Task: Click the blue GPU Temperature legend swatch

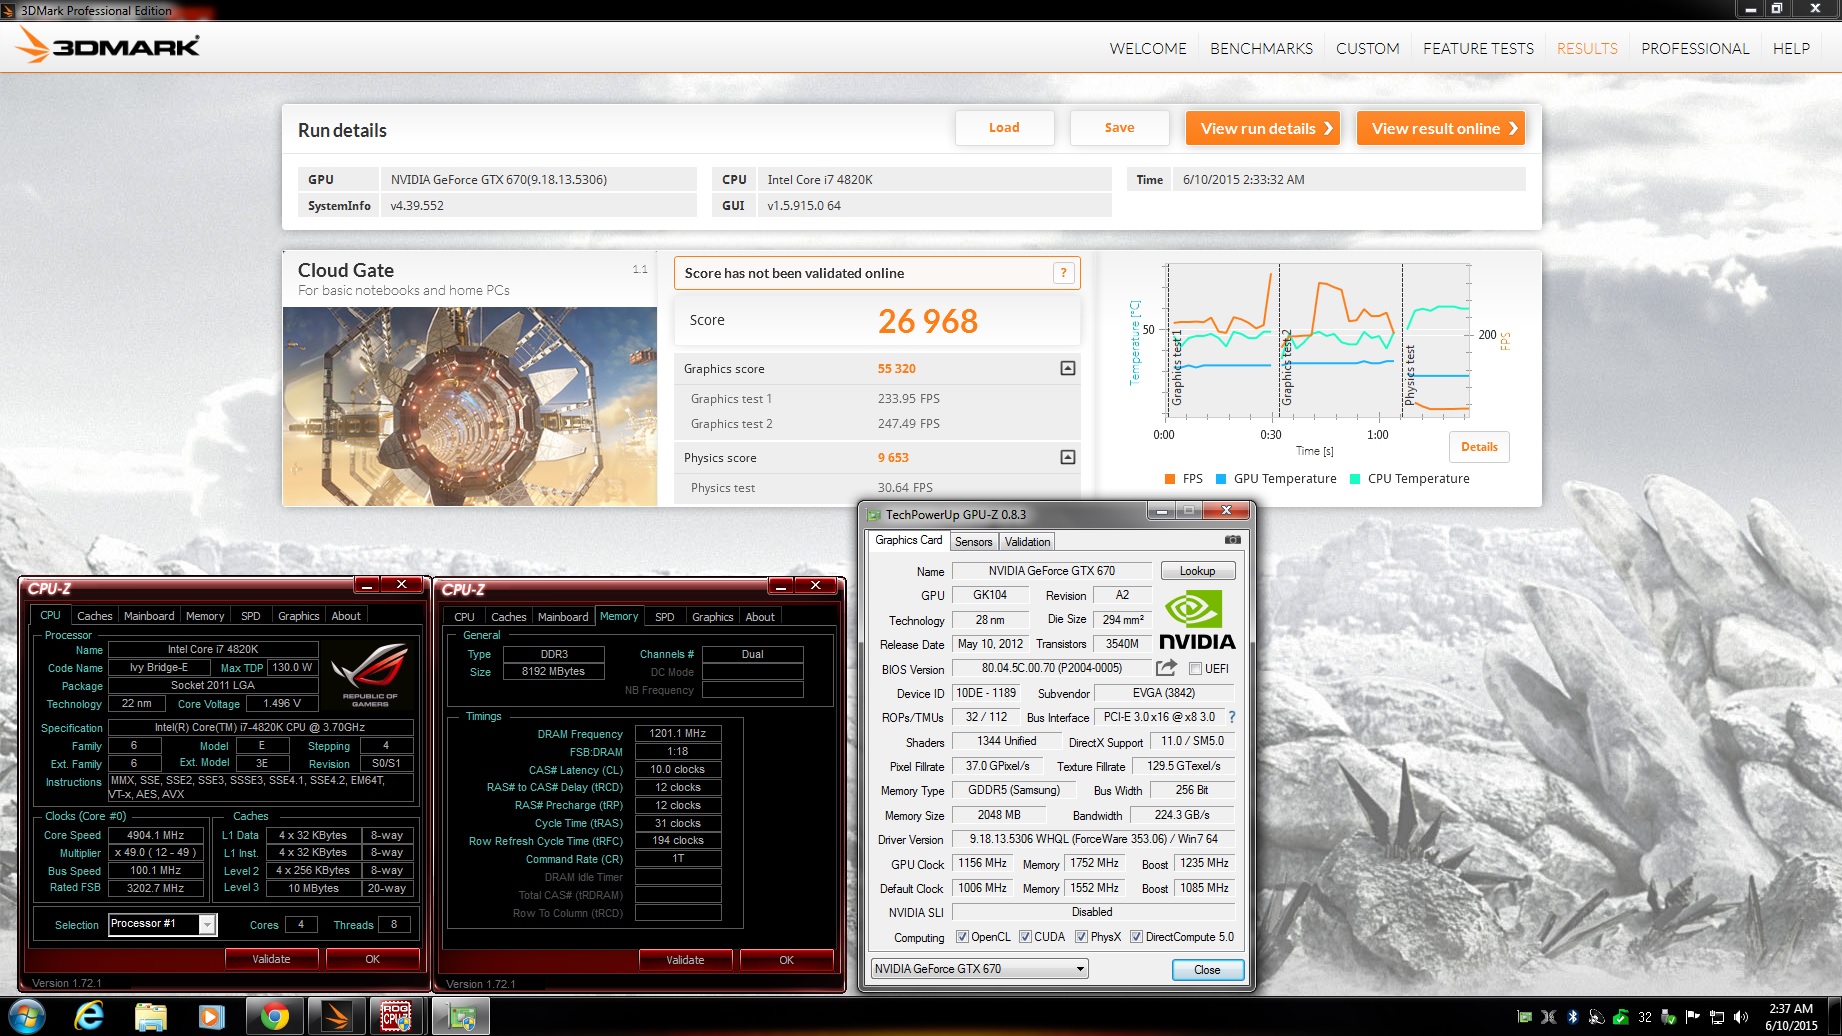Action: (1221, 479)
